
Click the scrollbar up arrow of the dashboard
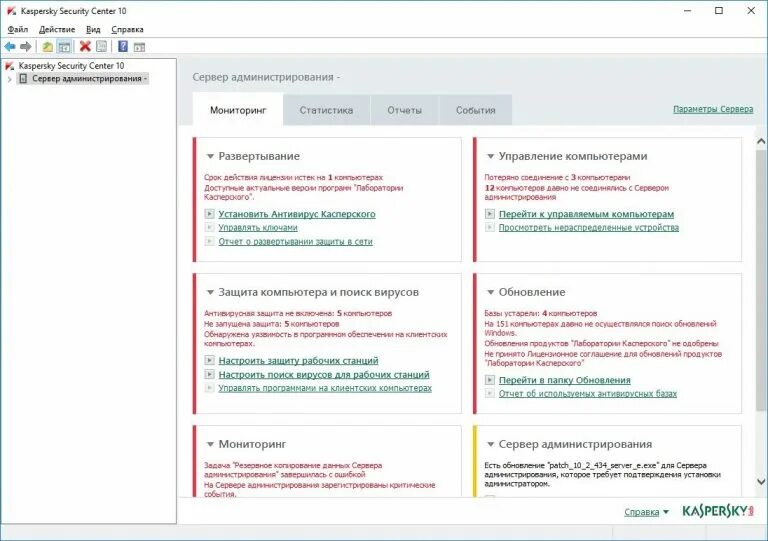coord(761,141)
